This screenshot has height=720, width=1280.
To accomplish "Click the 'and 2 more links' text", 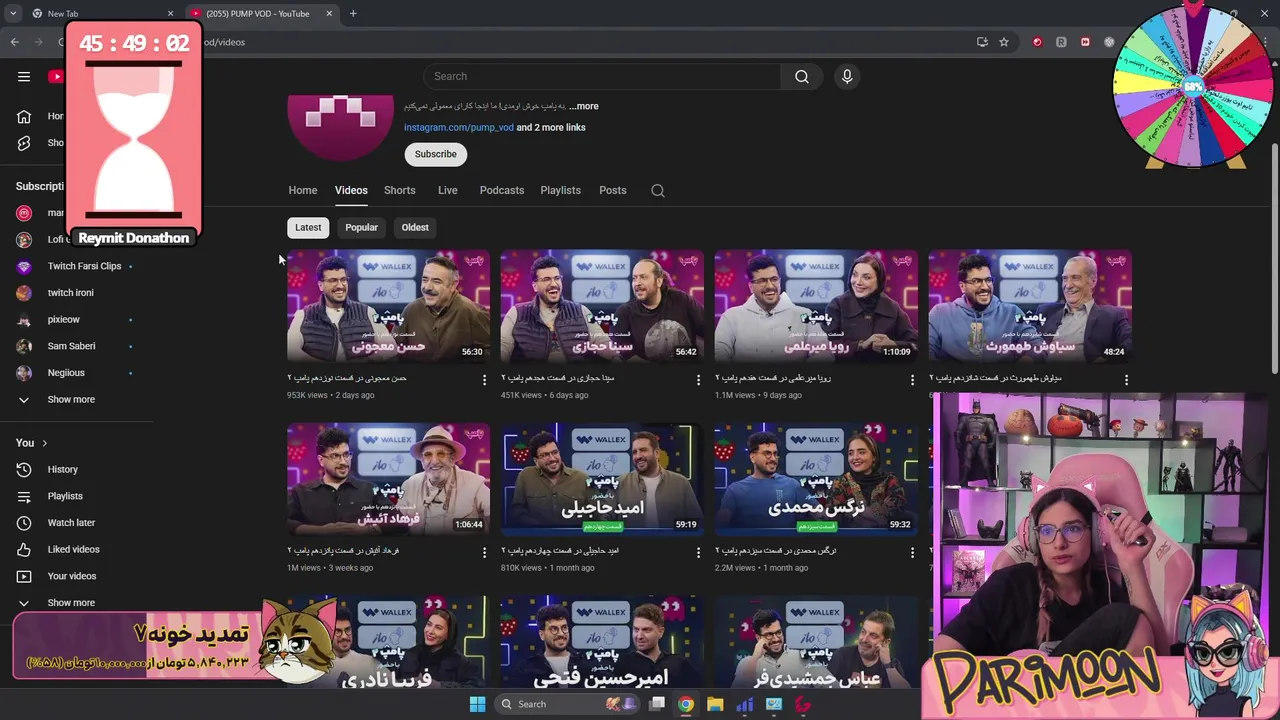I will pyautogui.click(x=551, y=127).
